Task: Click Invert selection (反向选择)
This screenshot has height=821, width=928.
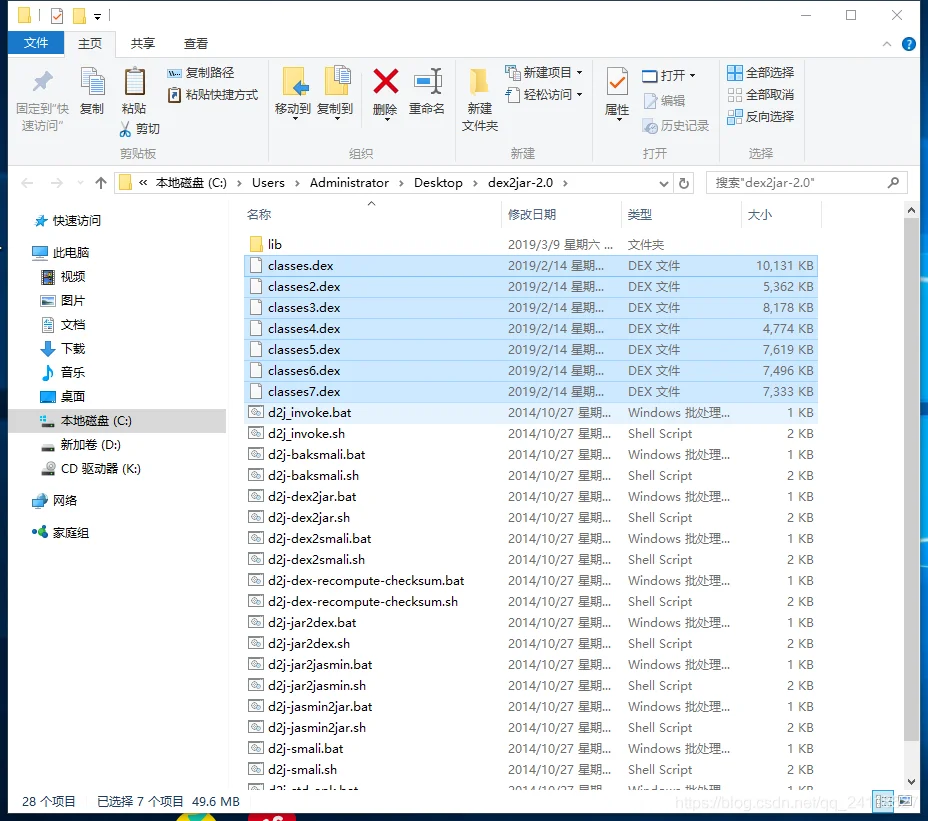Action: 761,117
